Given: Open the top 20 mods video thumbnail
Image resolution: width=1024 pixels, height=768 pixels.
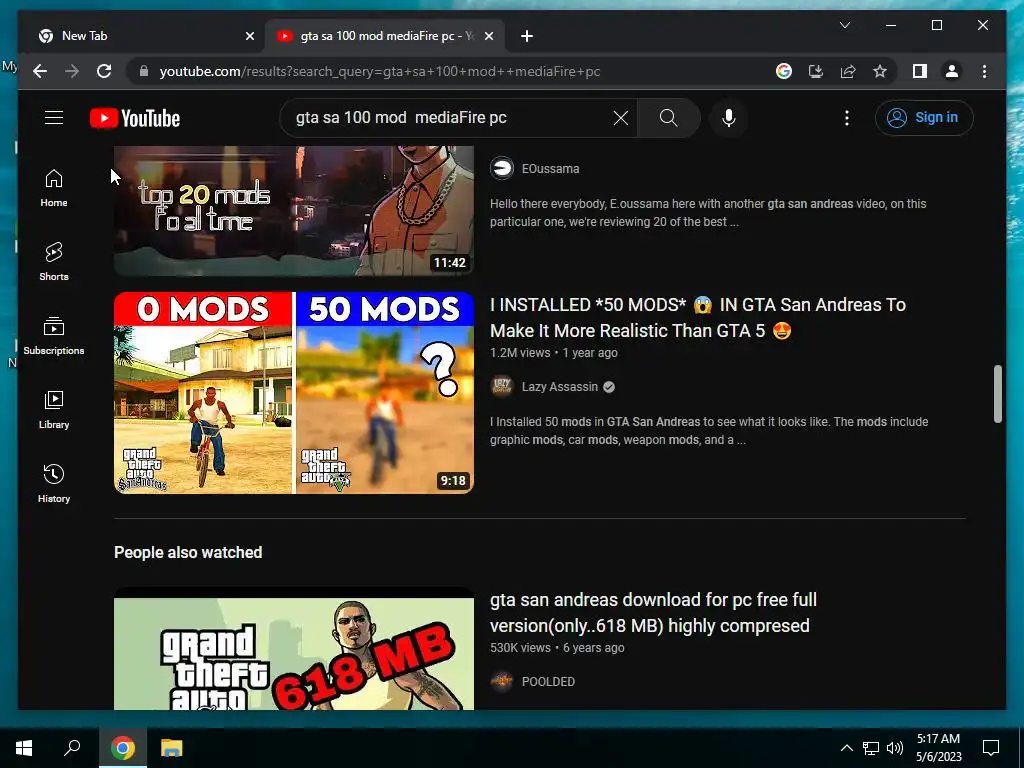Looking at the screenshot, I should 294,210.
